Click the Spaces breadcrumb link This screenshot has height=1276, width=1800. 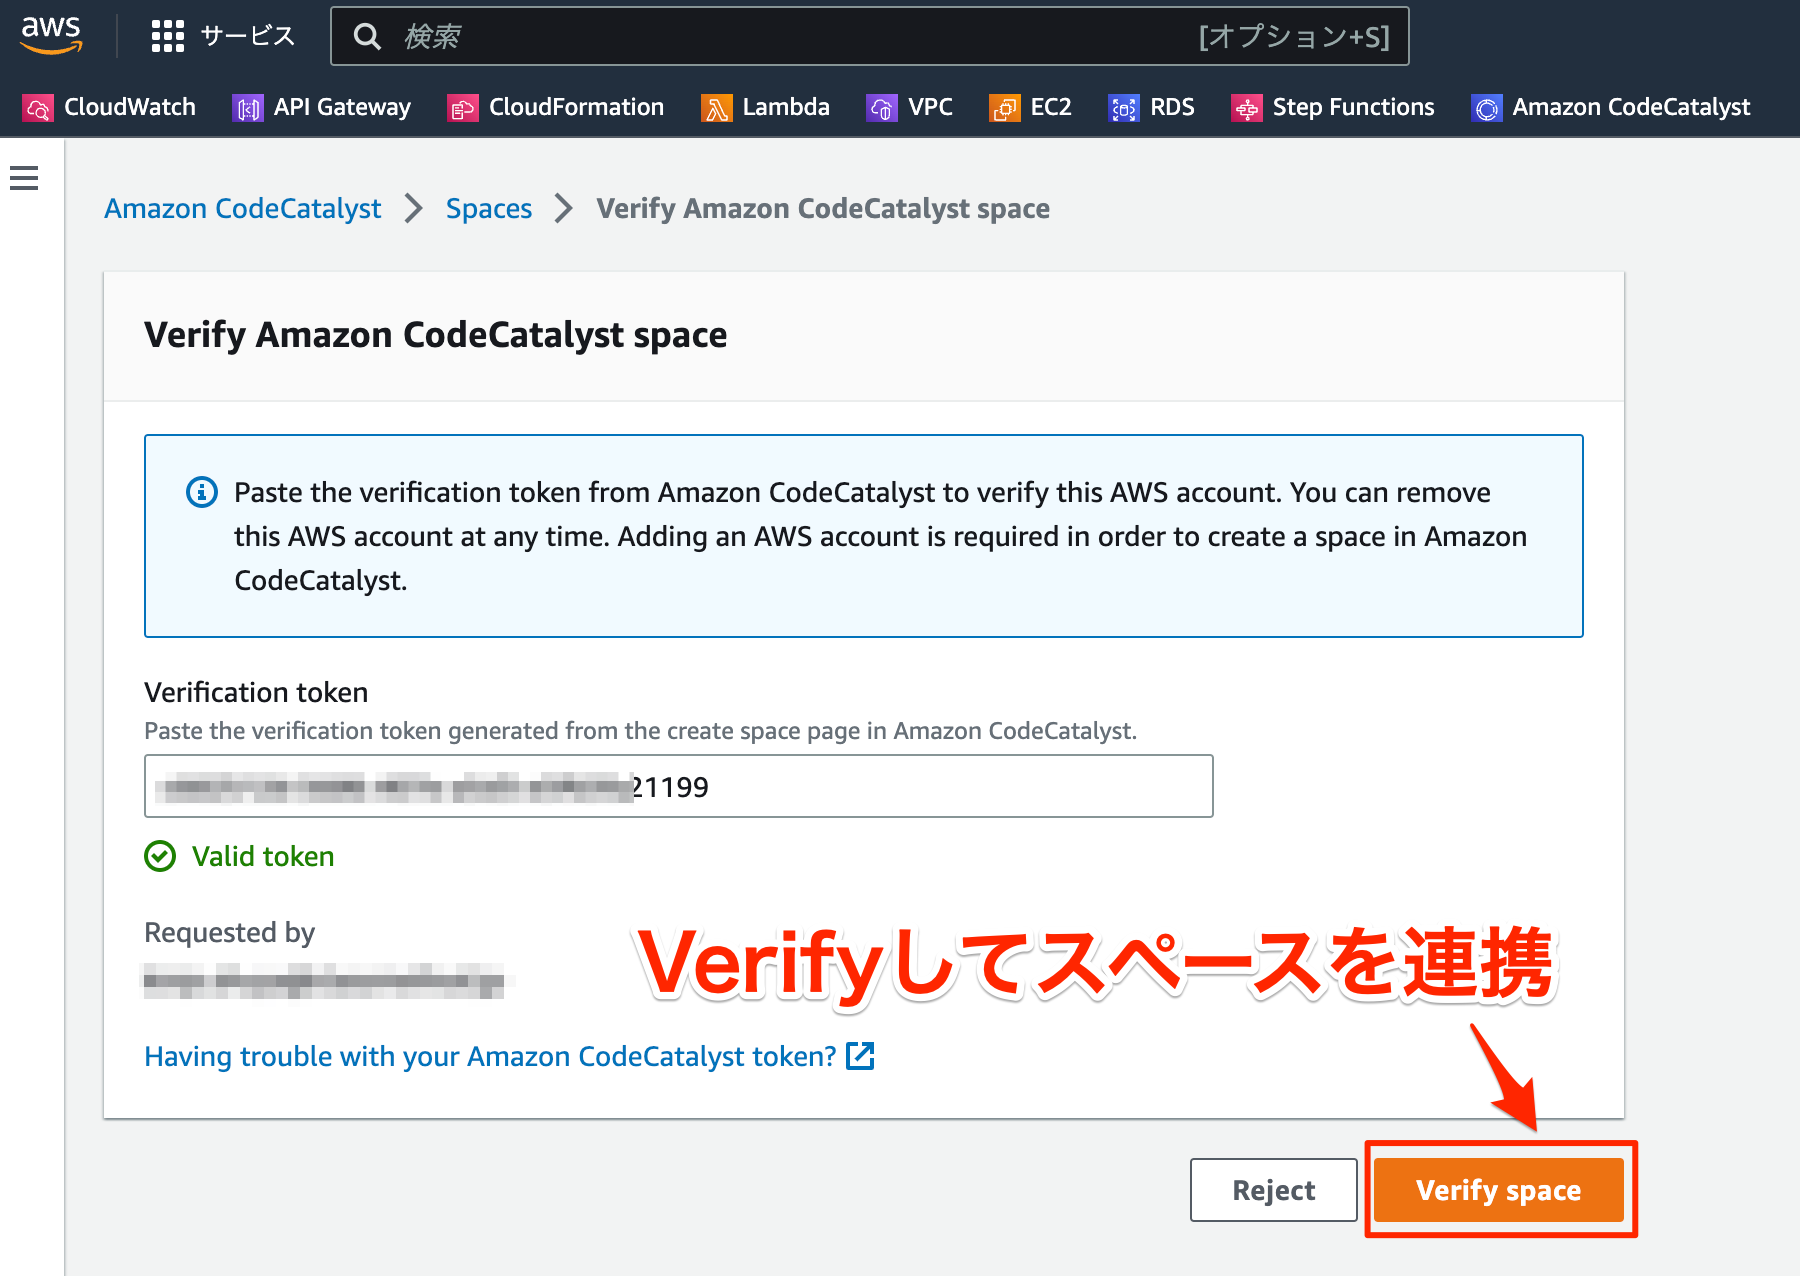488,208
